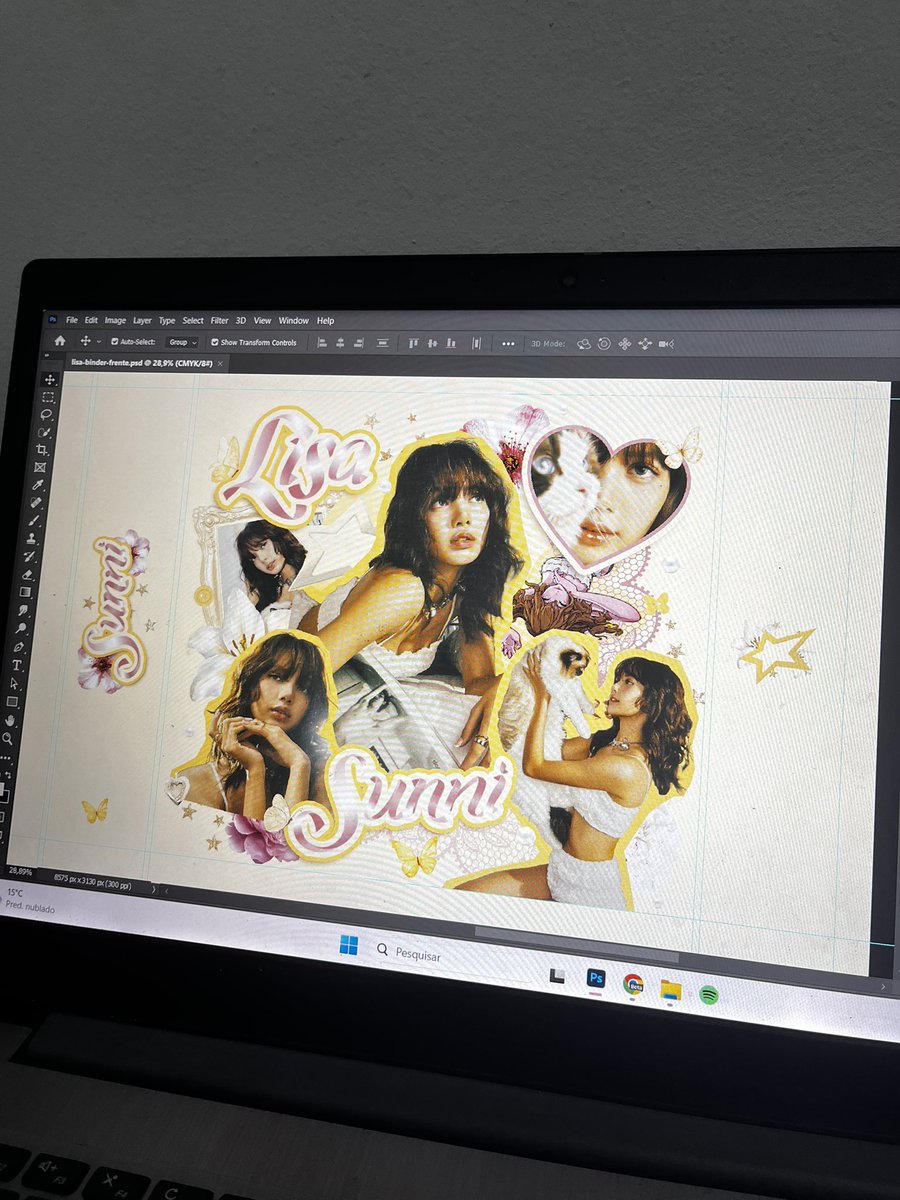Select the Crop tool
Screen dimensions: 900x1200
tap(42, 450)
